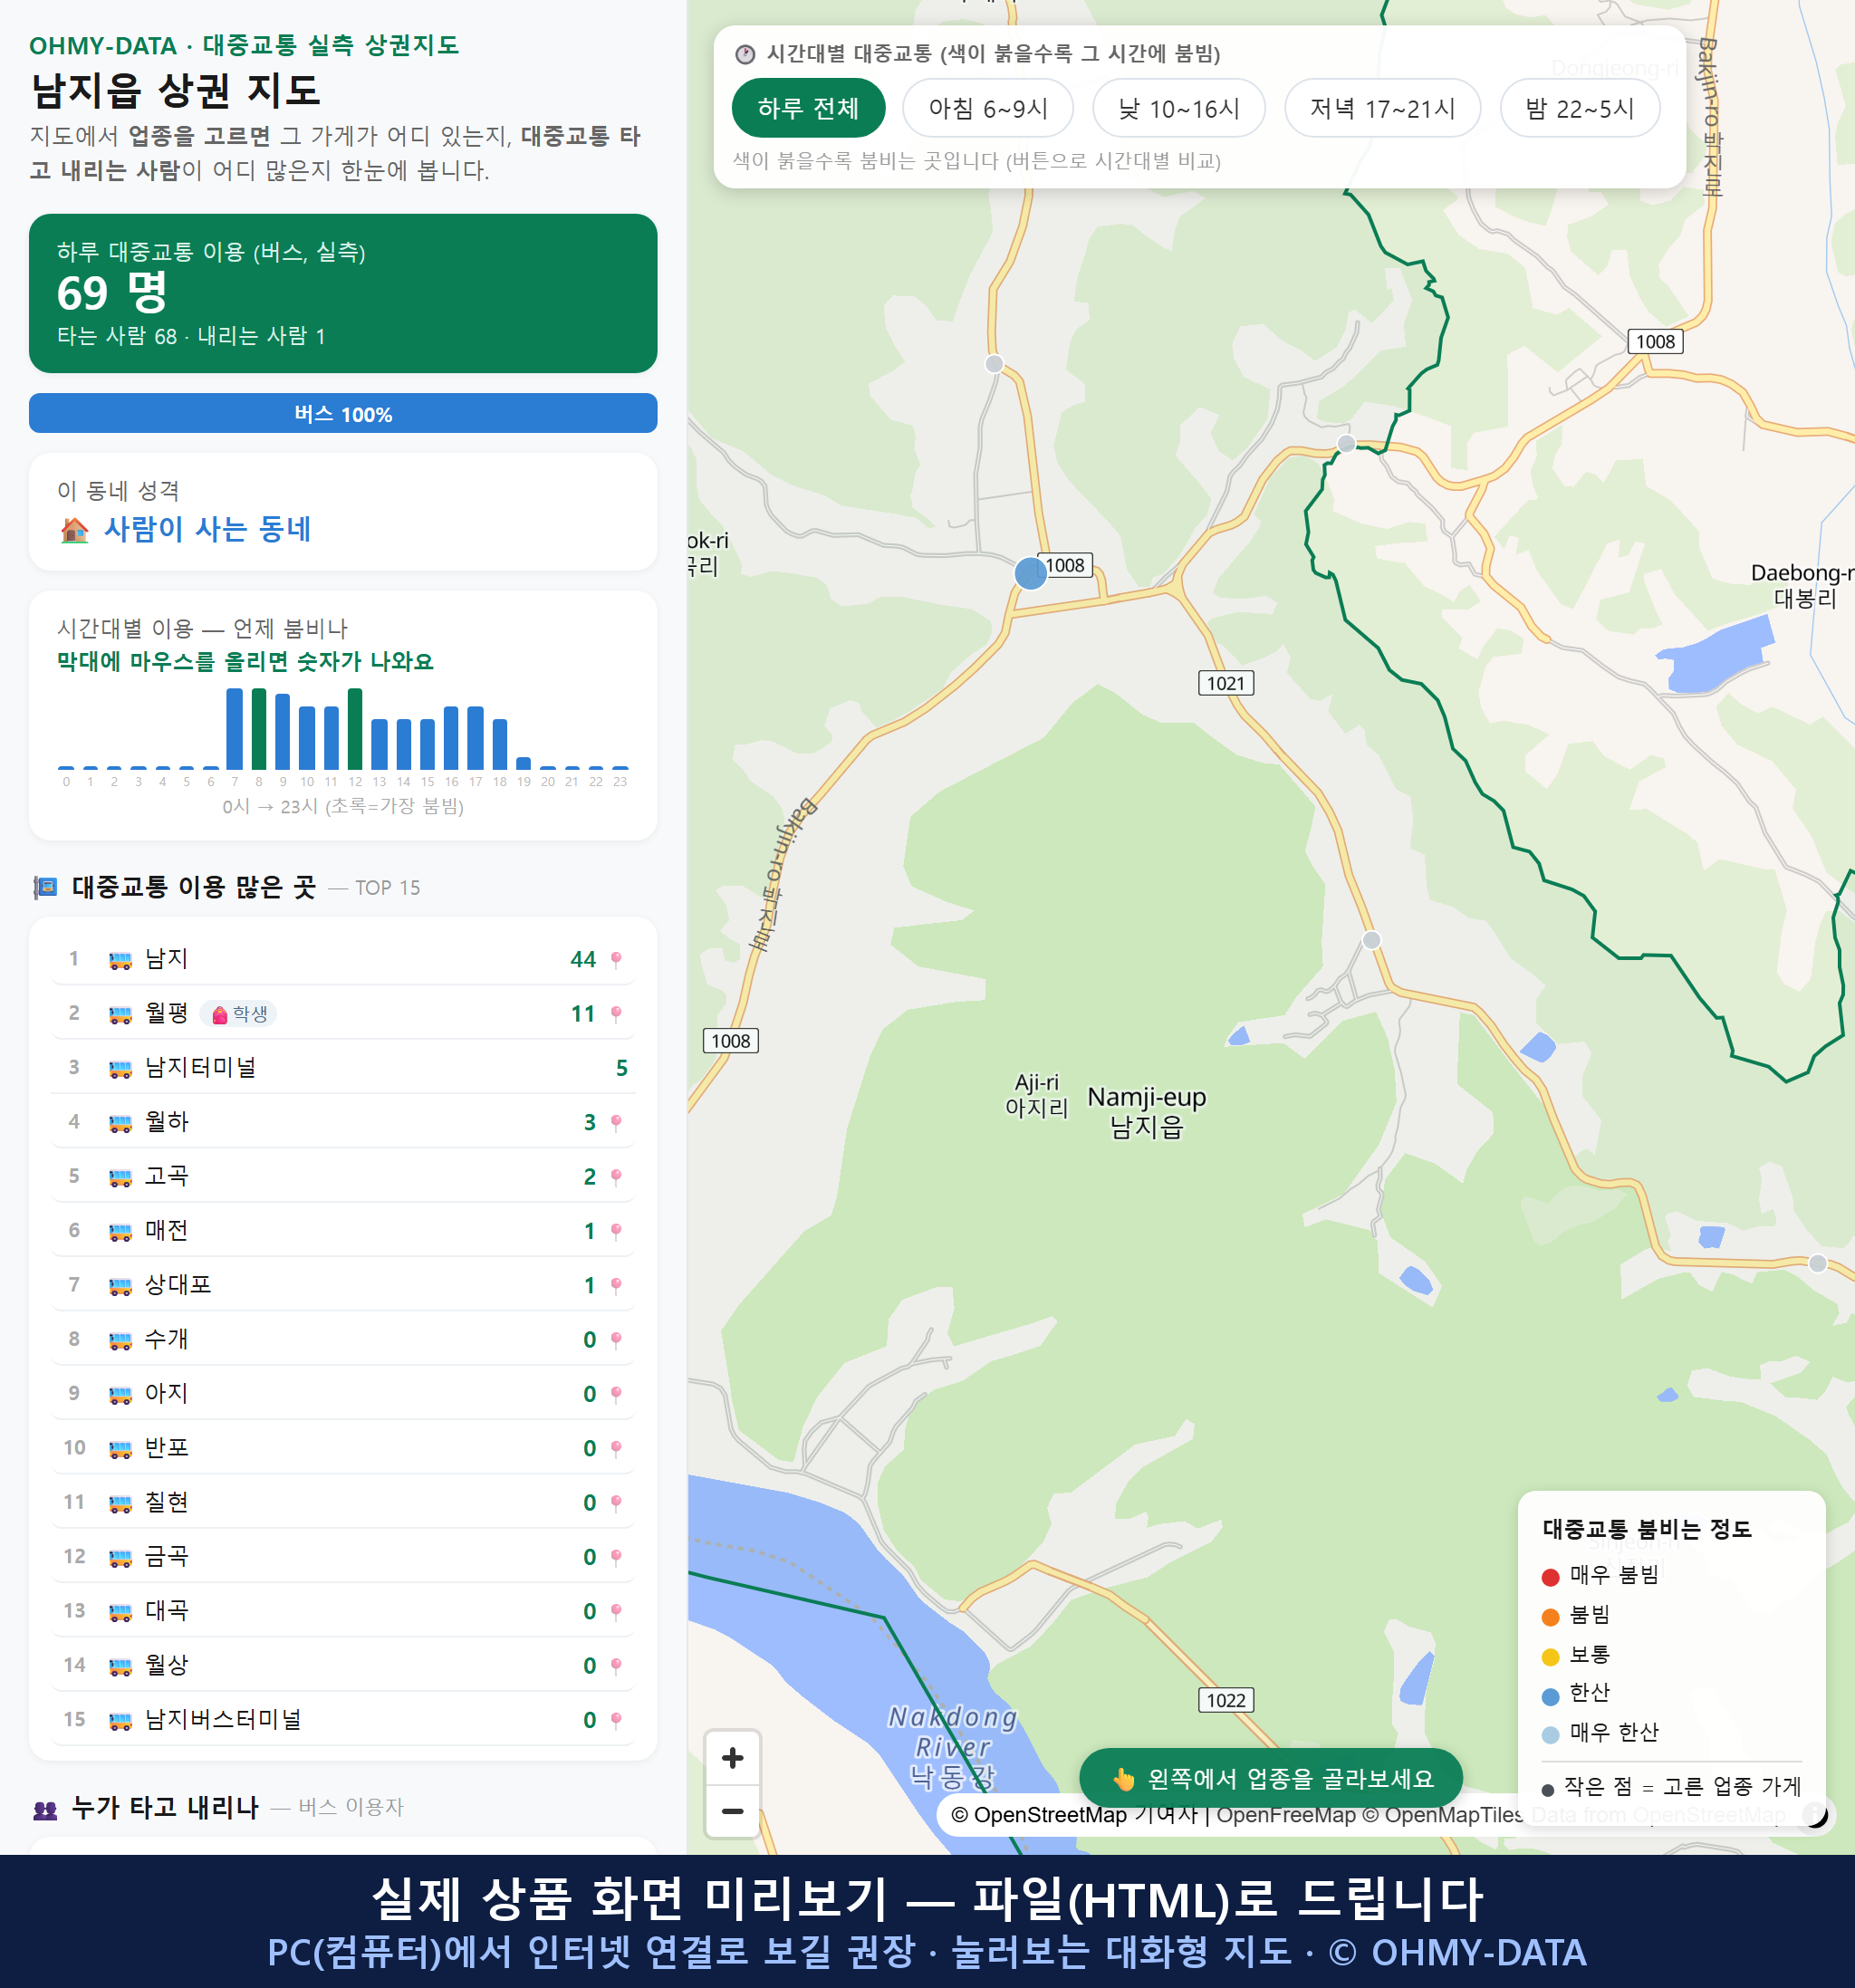Locate 아지 stop using its pin icon
The height and width of the screenshot is (1988, 1855).
[616, 1394]
